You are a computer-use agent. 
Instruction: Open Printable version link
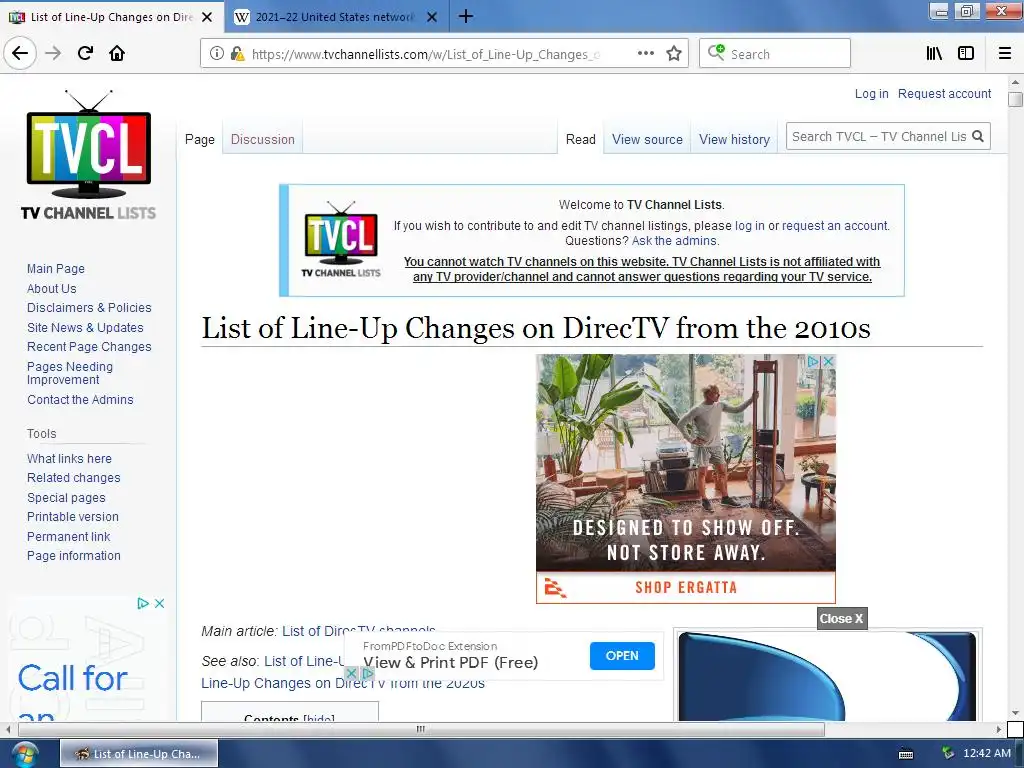point(72,517)
